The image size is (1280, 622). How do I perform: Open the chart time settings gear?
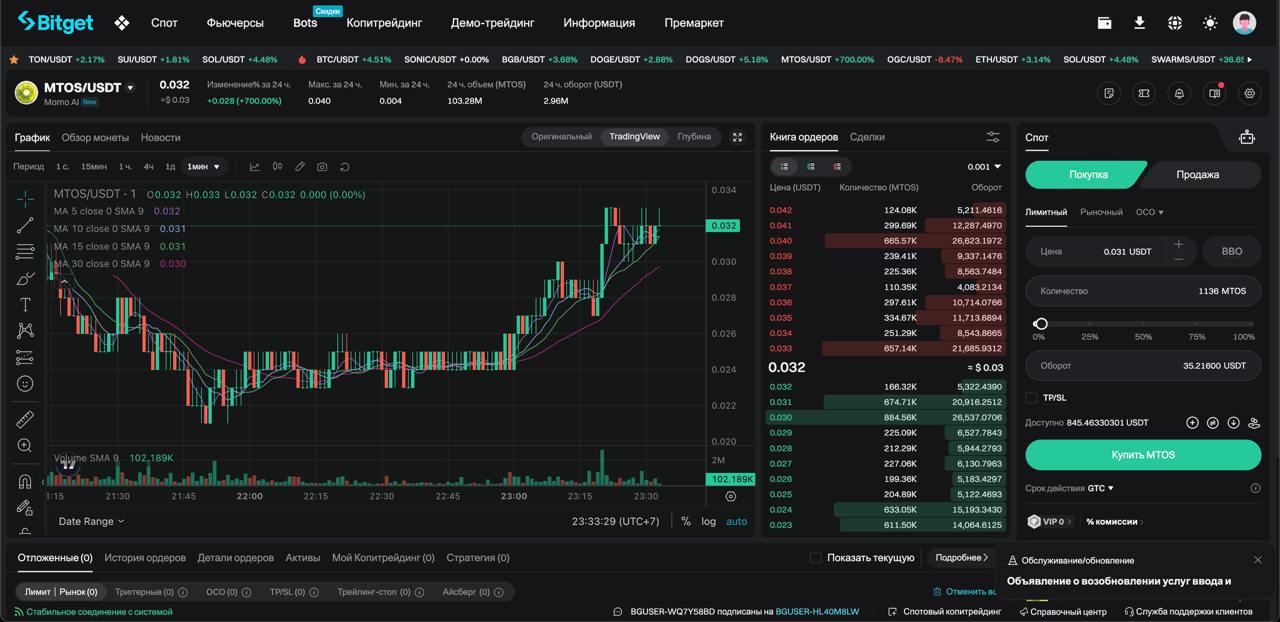pos(731,496)
